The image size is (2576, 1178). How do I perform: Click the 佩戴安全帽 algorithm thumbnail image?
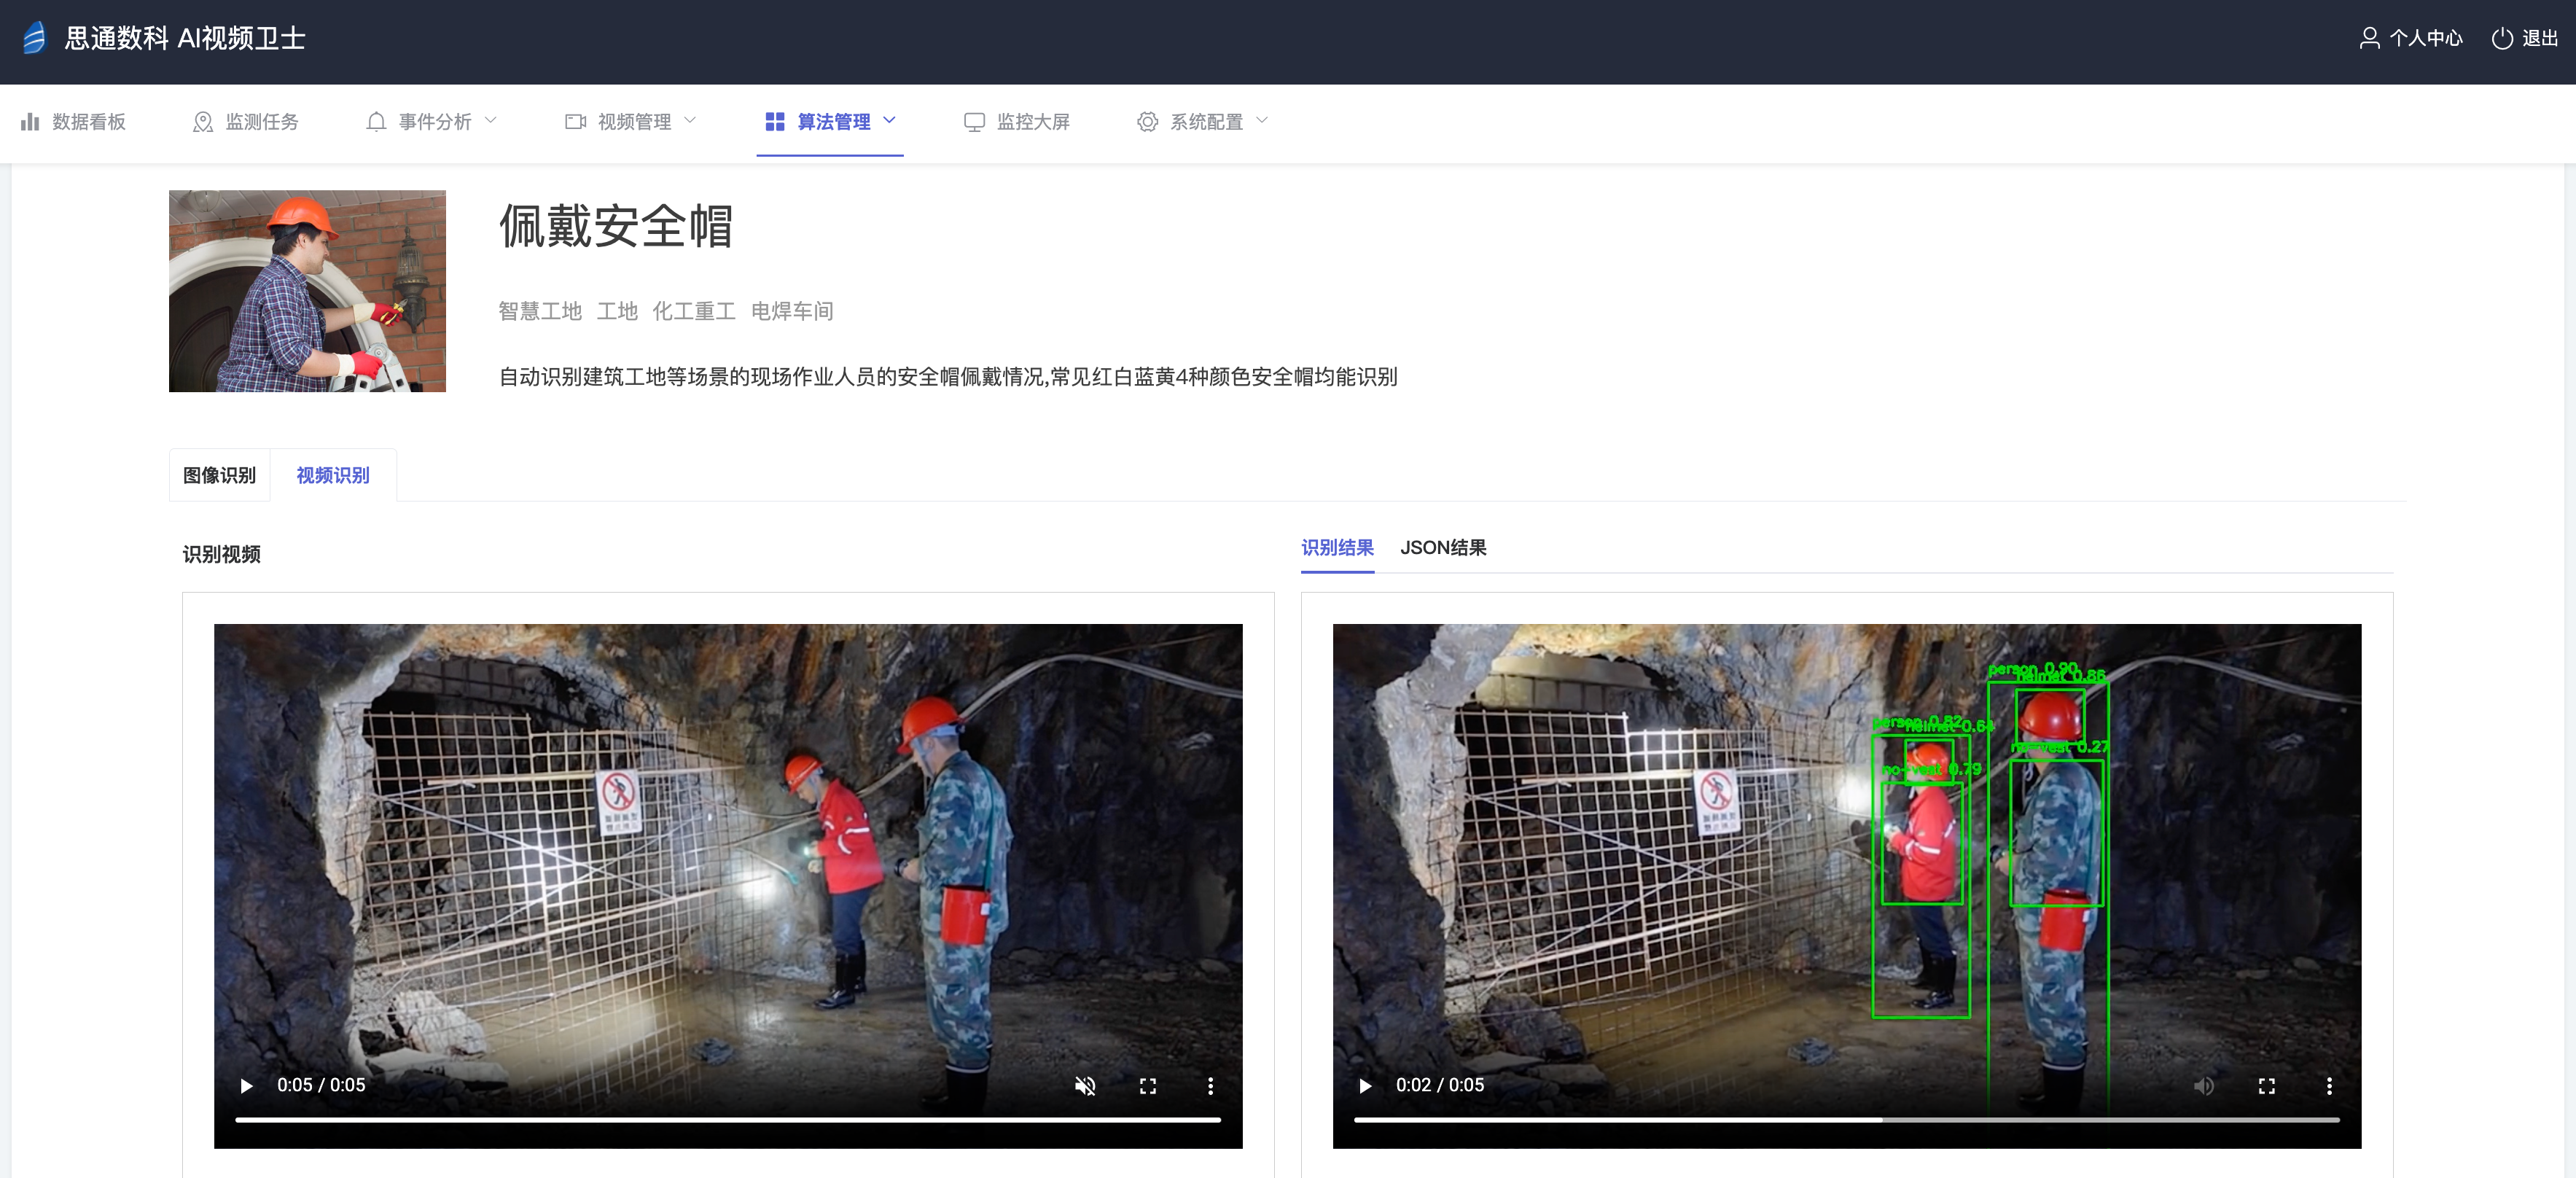click(x=307, y=291)
